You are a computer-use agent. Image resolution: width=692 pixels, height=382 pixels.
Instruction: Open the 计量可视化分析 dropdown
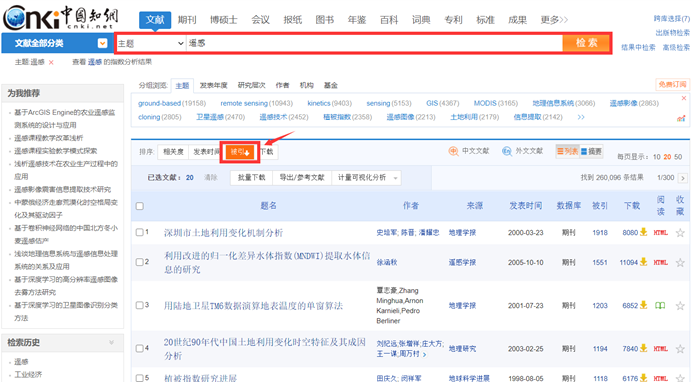coord(366,178)
